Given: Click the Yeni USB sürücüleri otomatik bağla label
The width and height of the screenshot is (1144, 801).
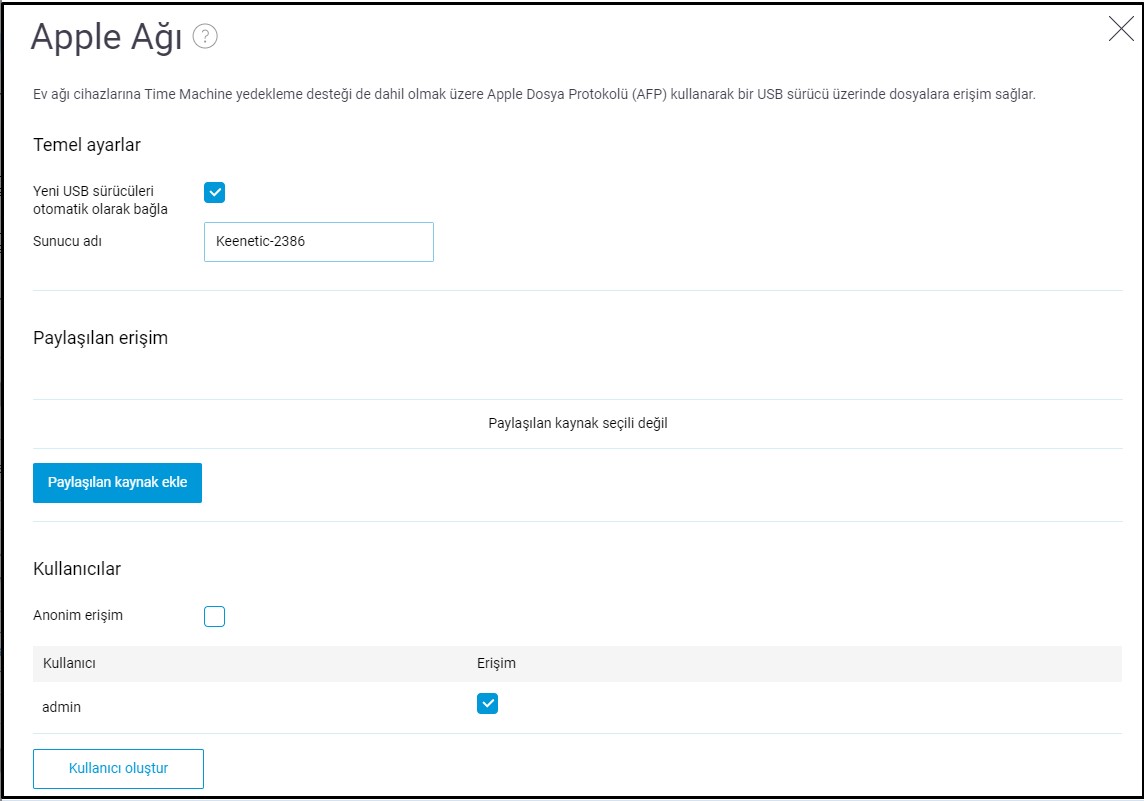Looking at the screenshot, I should [100, 200].
